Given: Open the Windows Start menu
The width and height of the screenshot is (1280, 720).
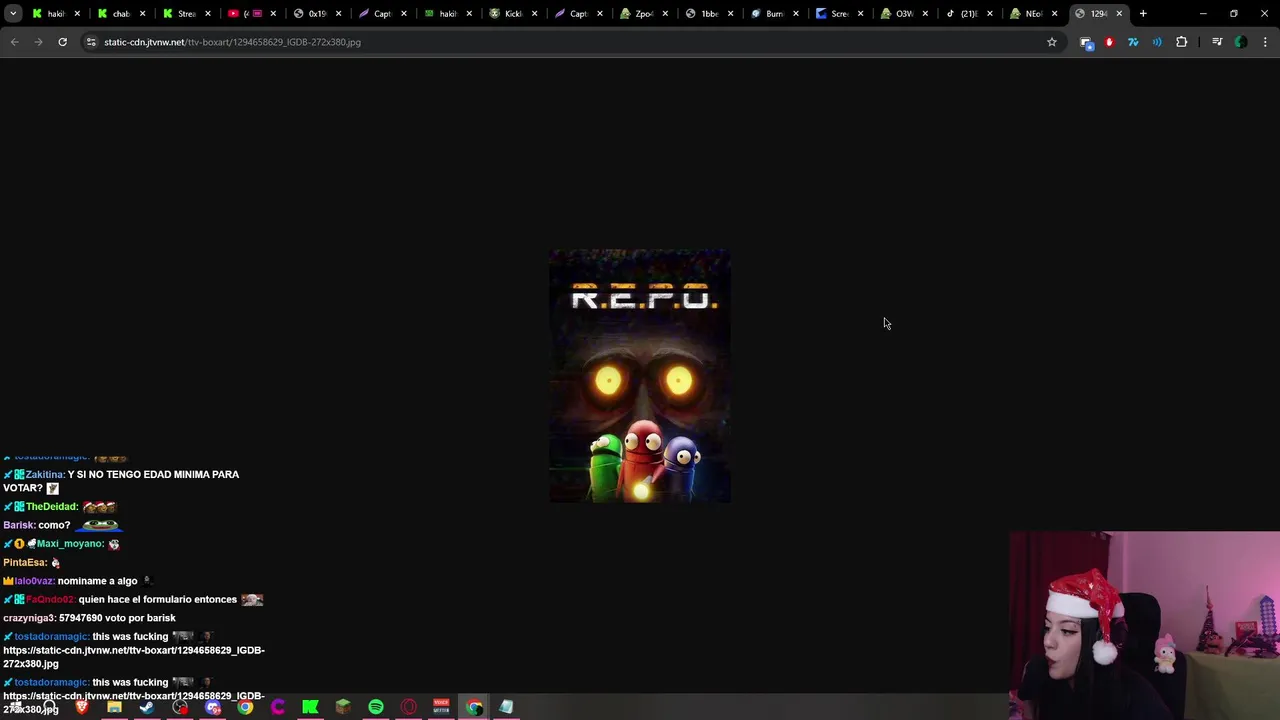Looking at the screenshot, I should coord(16,707).
